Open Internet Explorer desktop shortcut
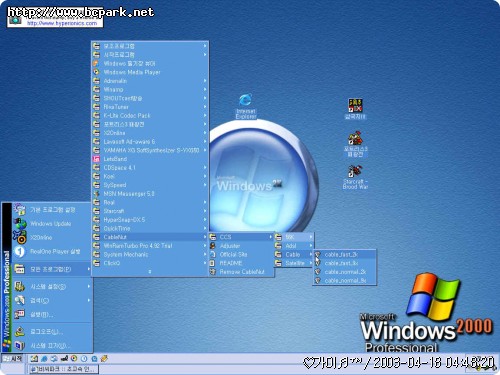Image resolution: width=500 pixels, height=375 pixels. 246,106
